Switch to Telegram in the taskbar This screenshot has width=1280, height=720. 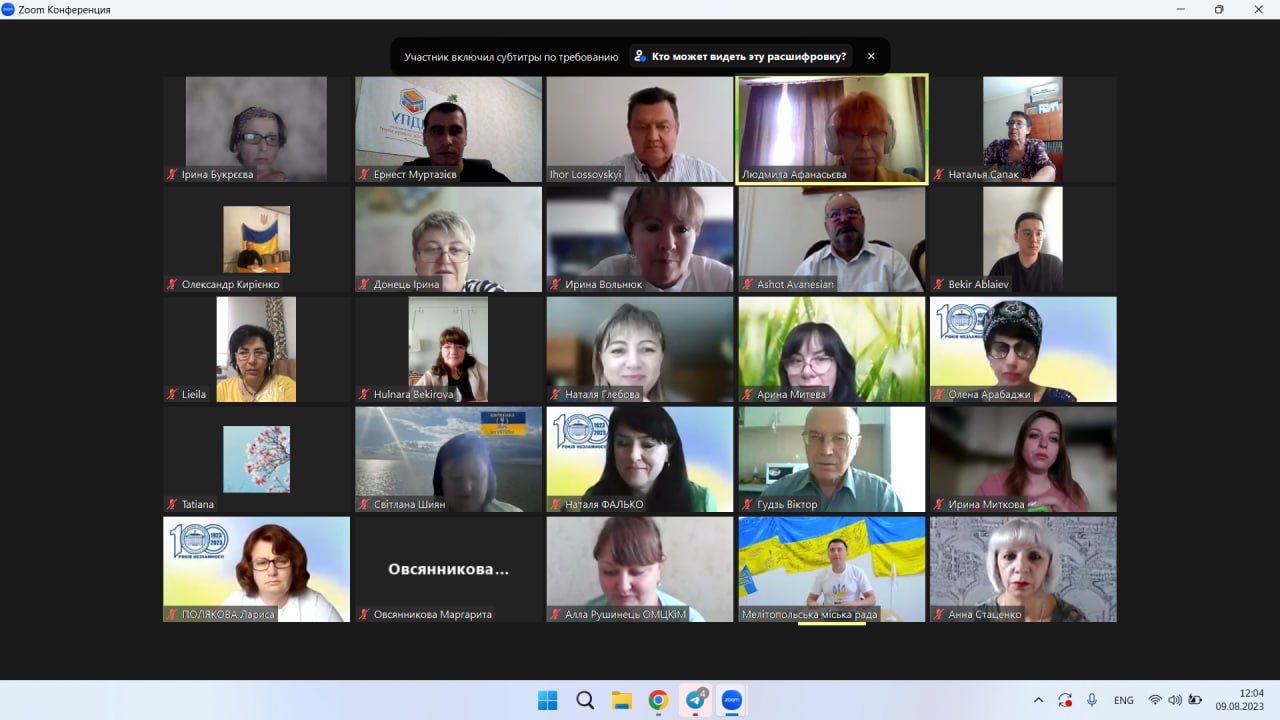tap(695, 700)
